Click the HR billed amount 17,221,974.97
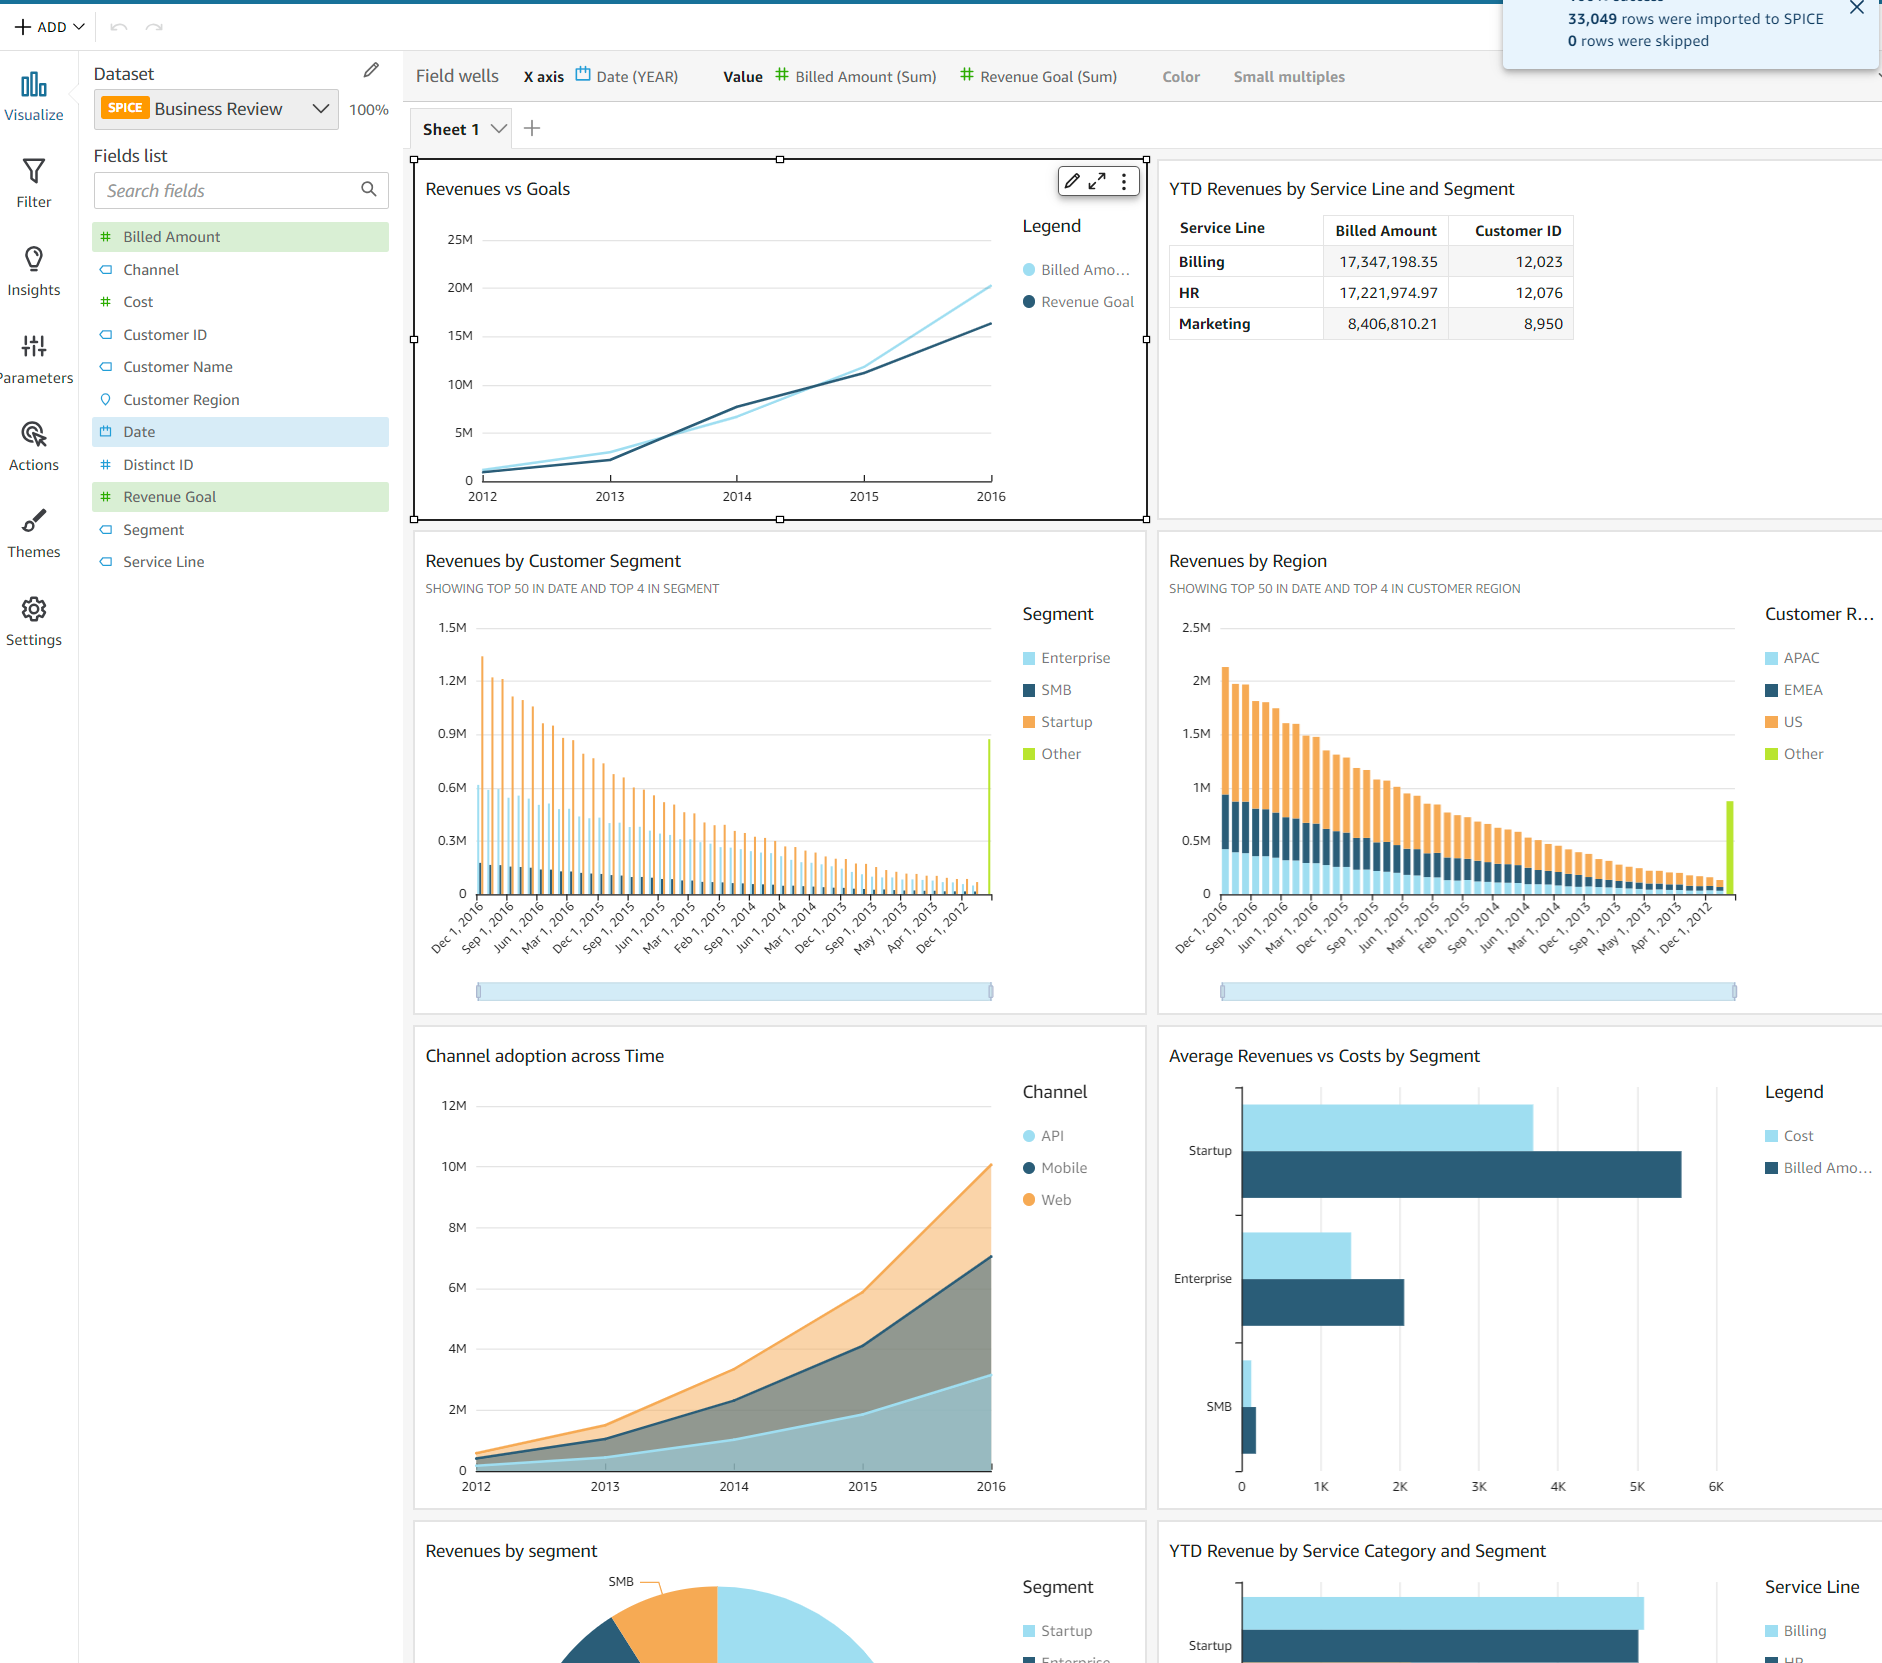Screen dimensions: 1882x1663 [1388, 293]
